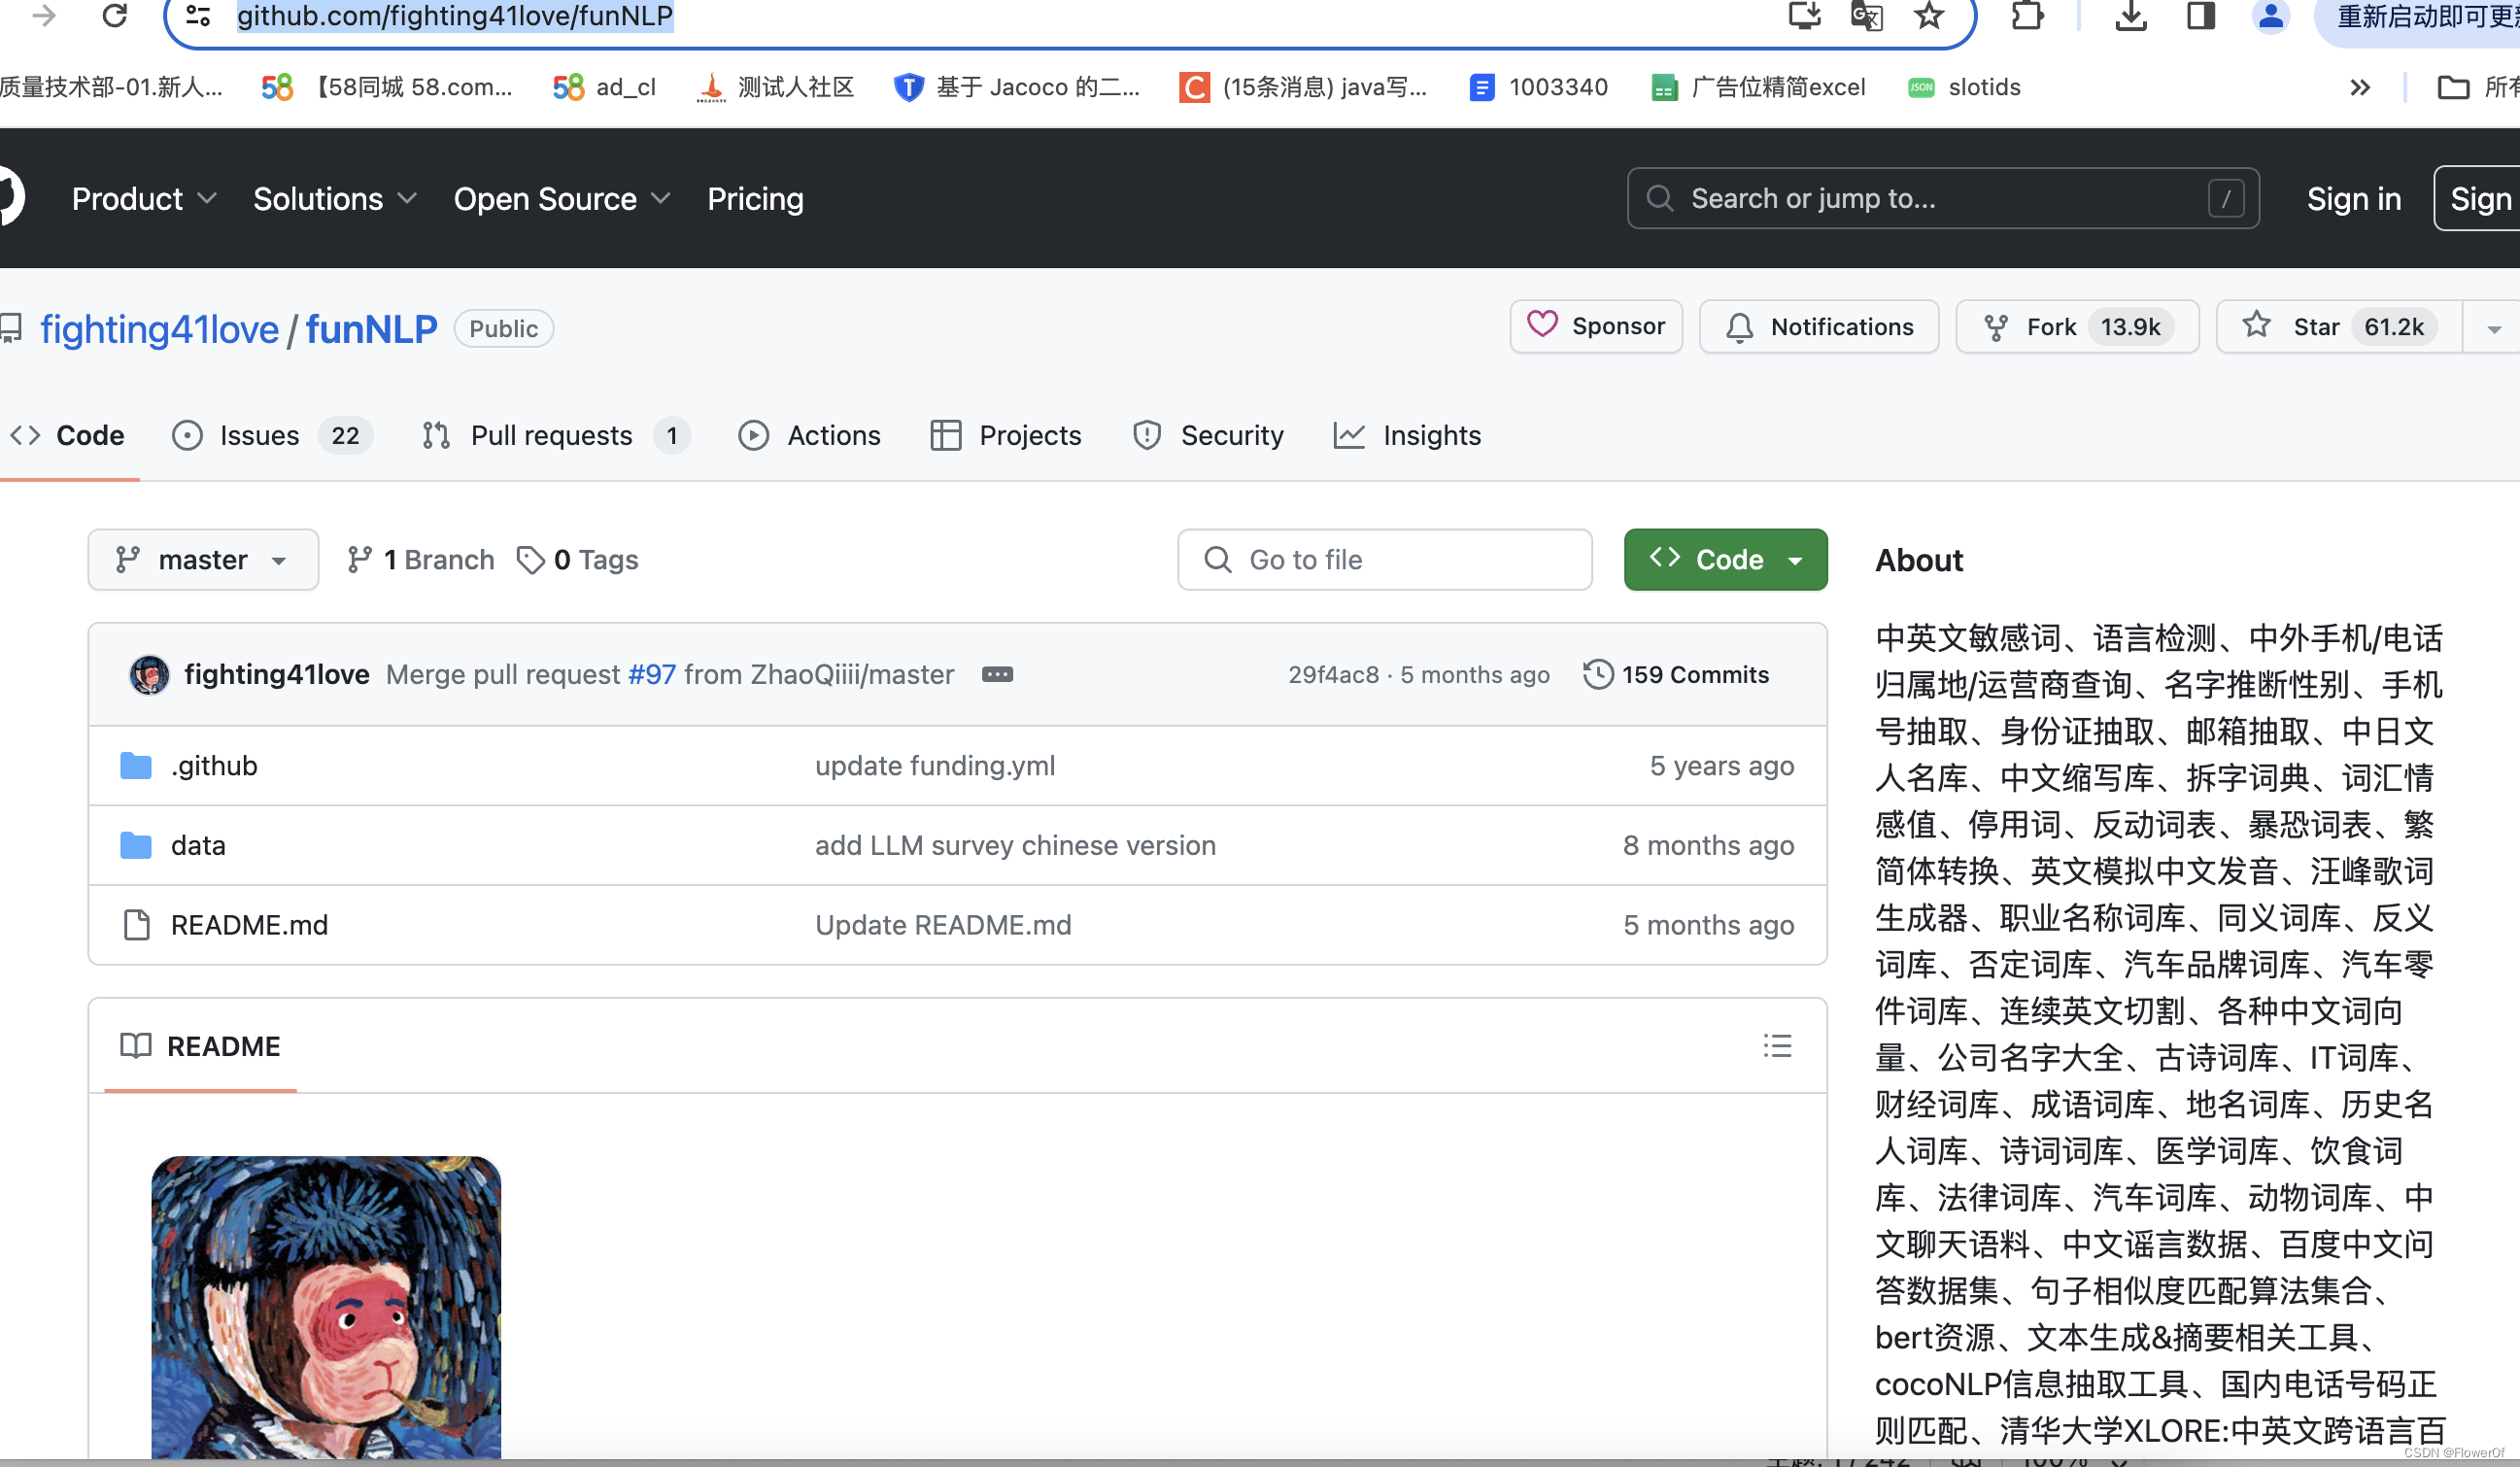Toggle the browser side panel
Screen dimensions: 2520x1467
2201,15
